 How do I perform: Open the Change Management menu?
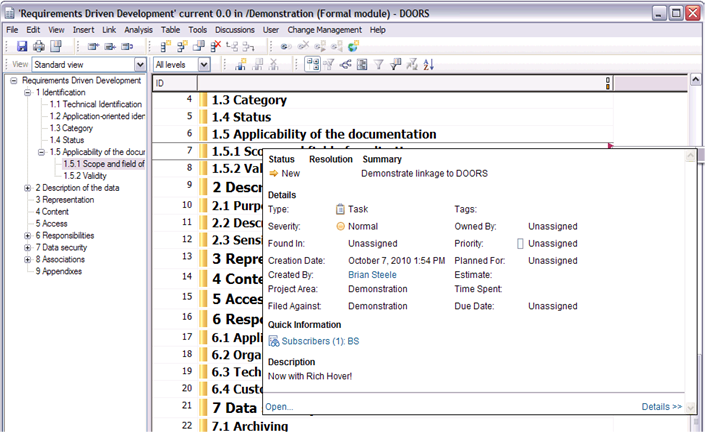click(324, 30)
